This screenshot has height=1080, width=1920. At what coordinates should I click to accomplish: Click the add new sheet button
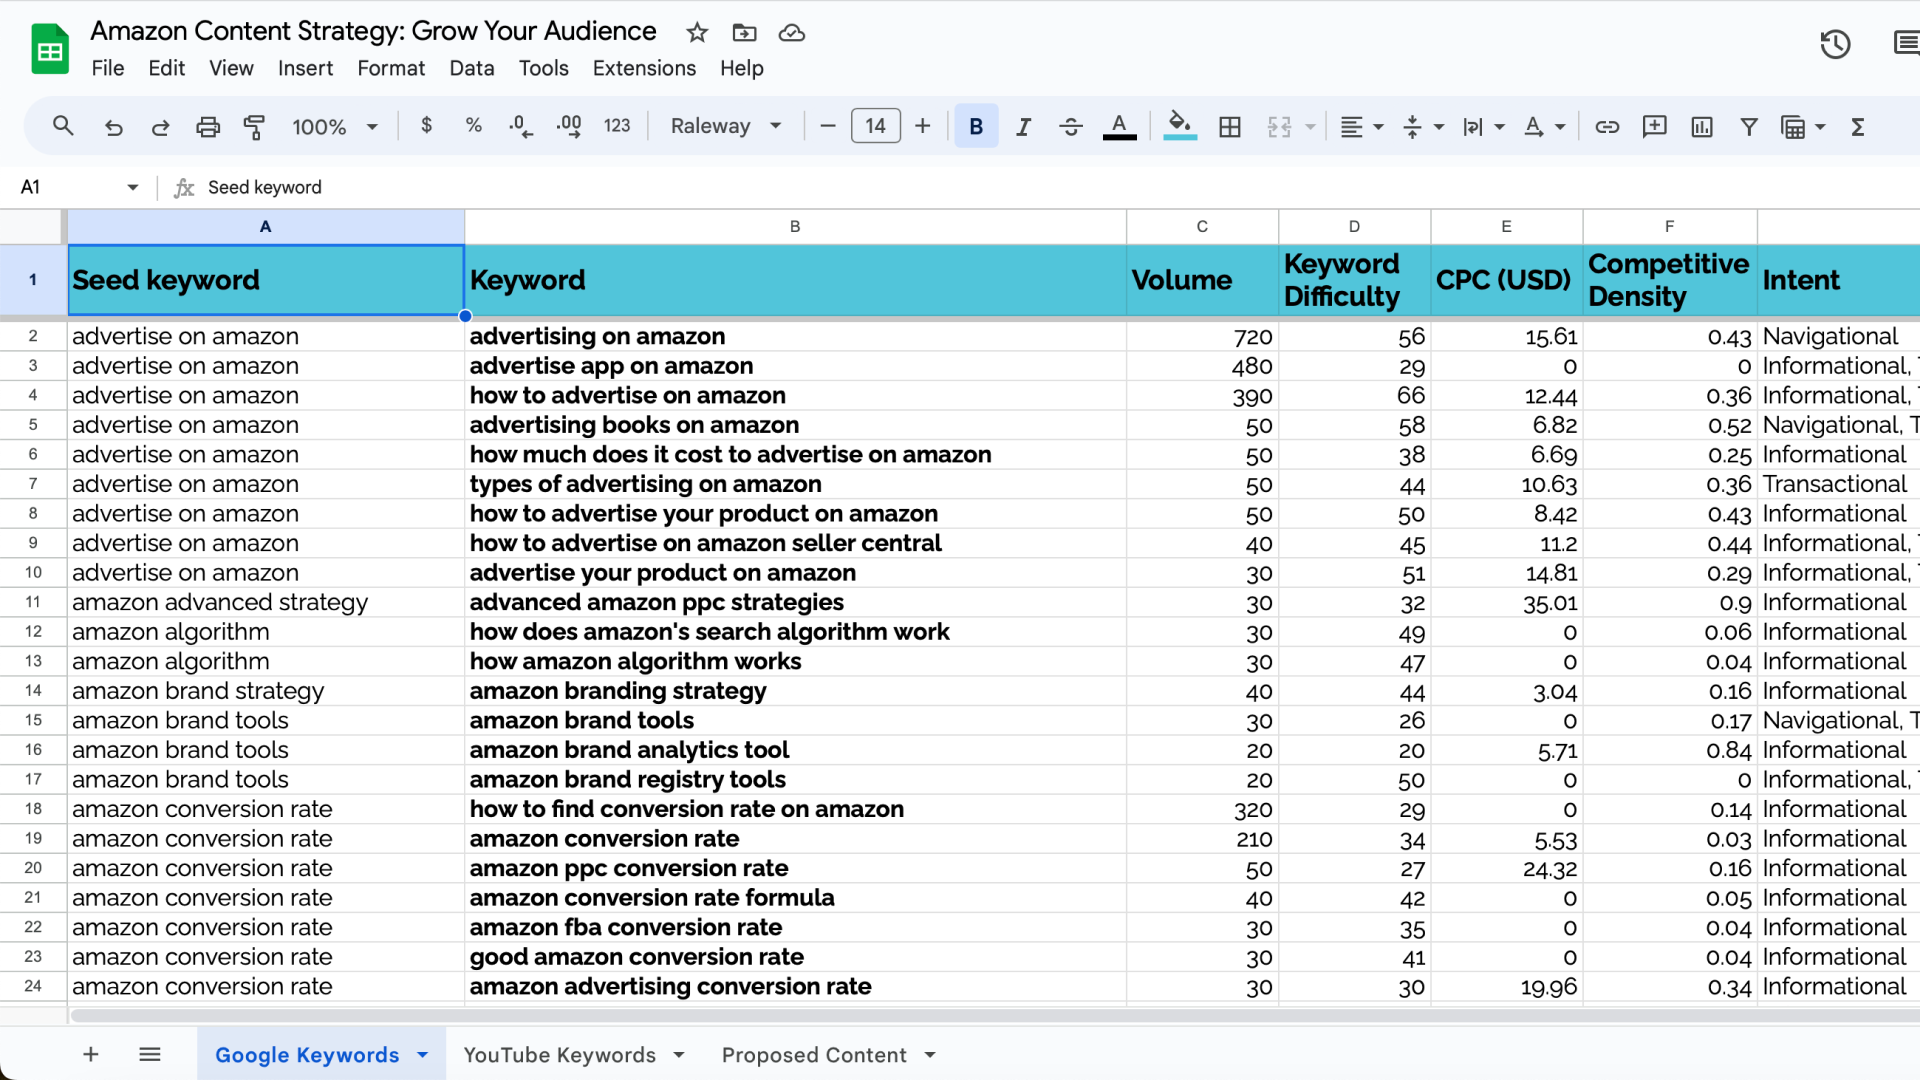[x=91, y=1055]
